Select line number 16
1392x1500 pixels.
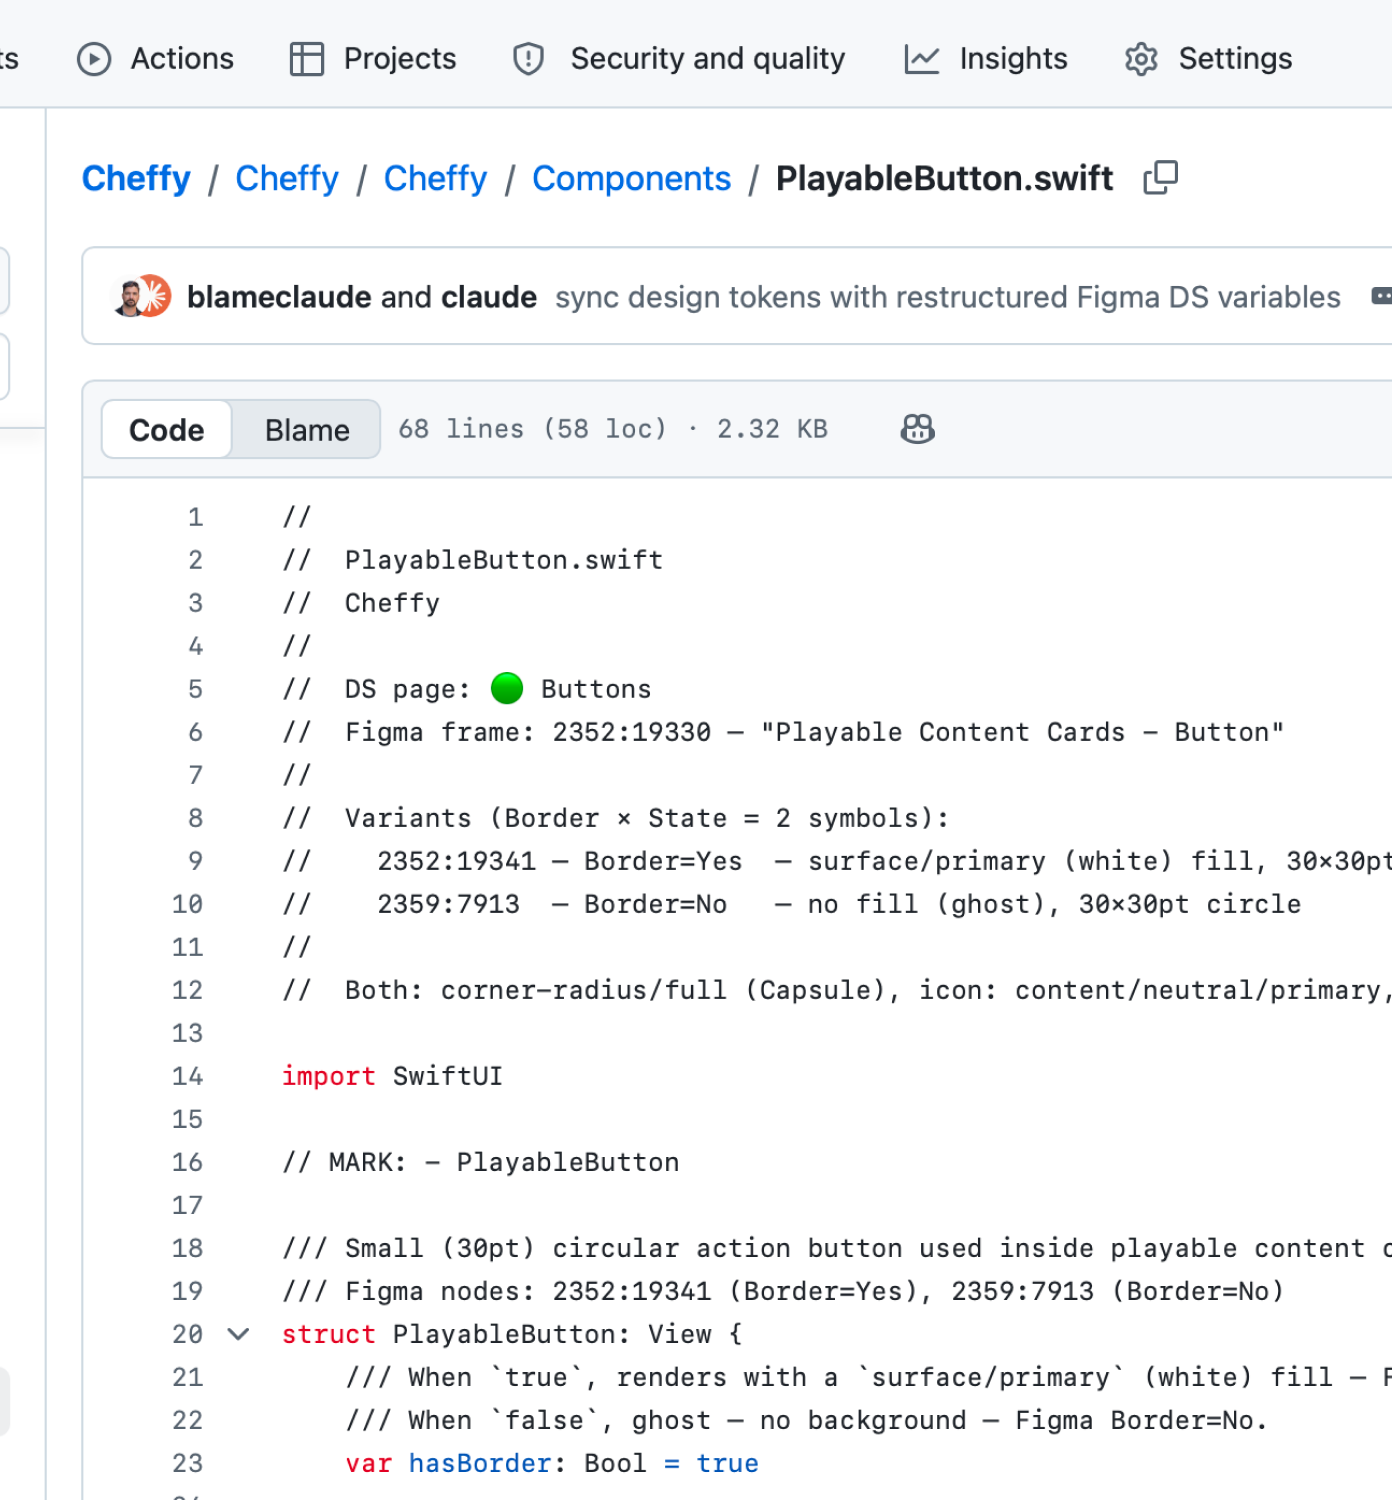[x=187, y=1162]
